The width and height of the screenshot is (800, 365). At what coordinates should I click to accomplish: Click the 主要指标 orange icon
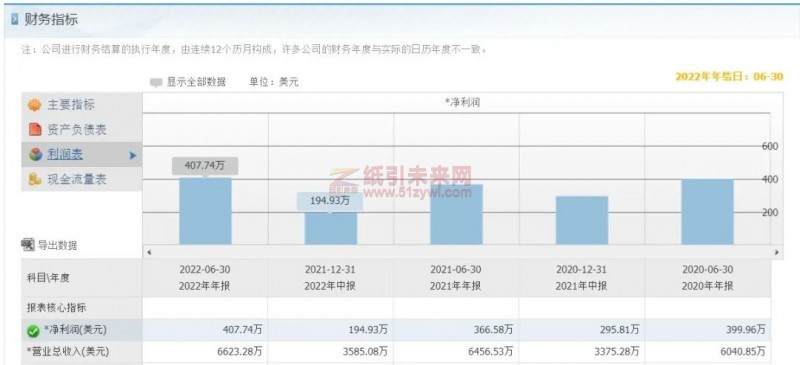pyautogui.click(x=34, y=105)
